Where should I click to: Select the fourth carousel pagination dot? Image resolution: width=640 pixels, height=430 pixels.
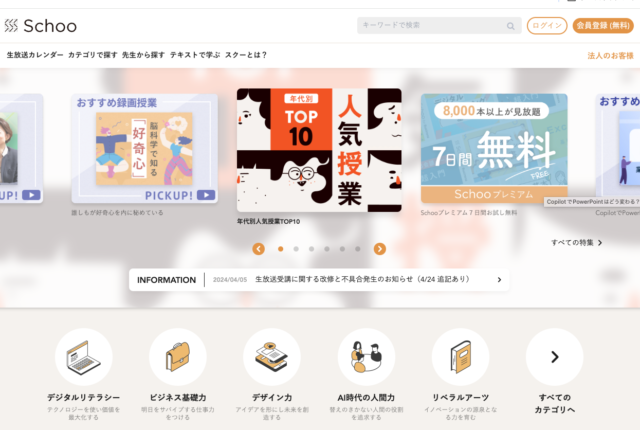(x=327, y=249)
